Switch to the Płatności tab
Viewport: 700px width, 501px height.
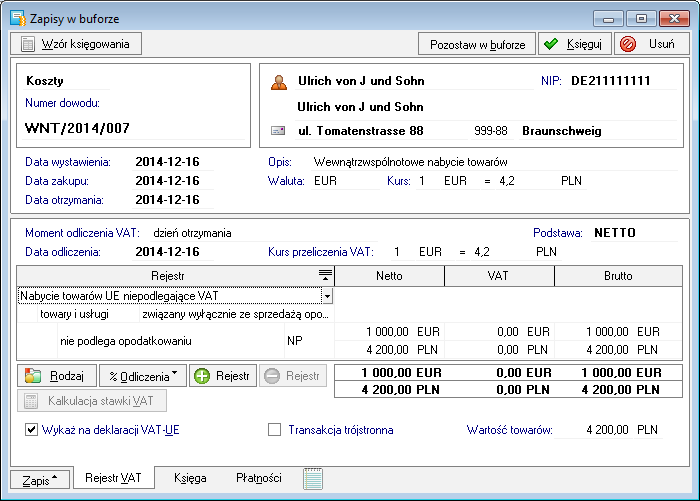pyautogui.click(x=258, y=478)
